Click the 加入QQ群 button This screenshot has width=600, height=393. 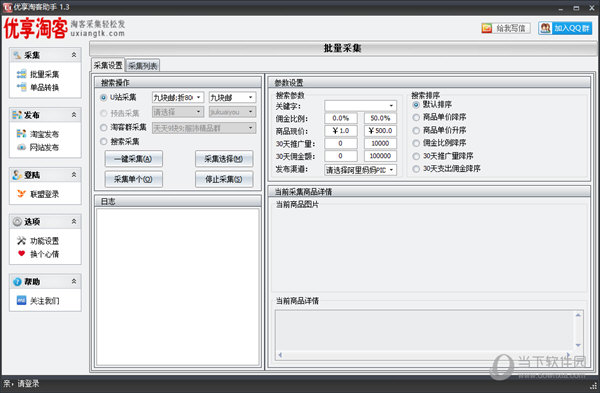(x=565, y=28)
